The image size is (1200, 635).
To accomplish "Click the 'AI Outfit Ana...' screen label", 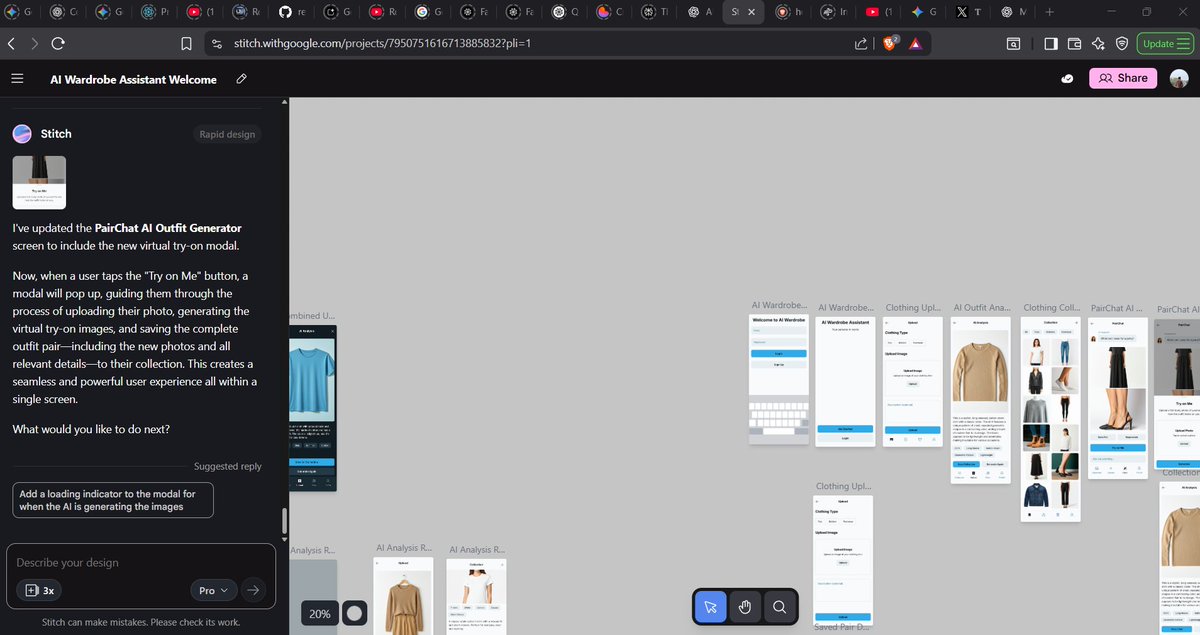I will pyautogui.click(x=982, y=308).
